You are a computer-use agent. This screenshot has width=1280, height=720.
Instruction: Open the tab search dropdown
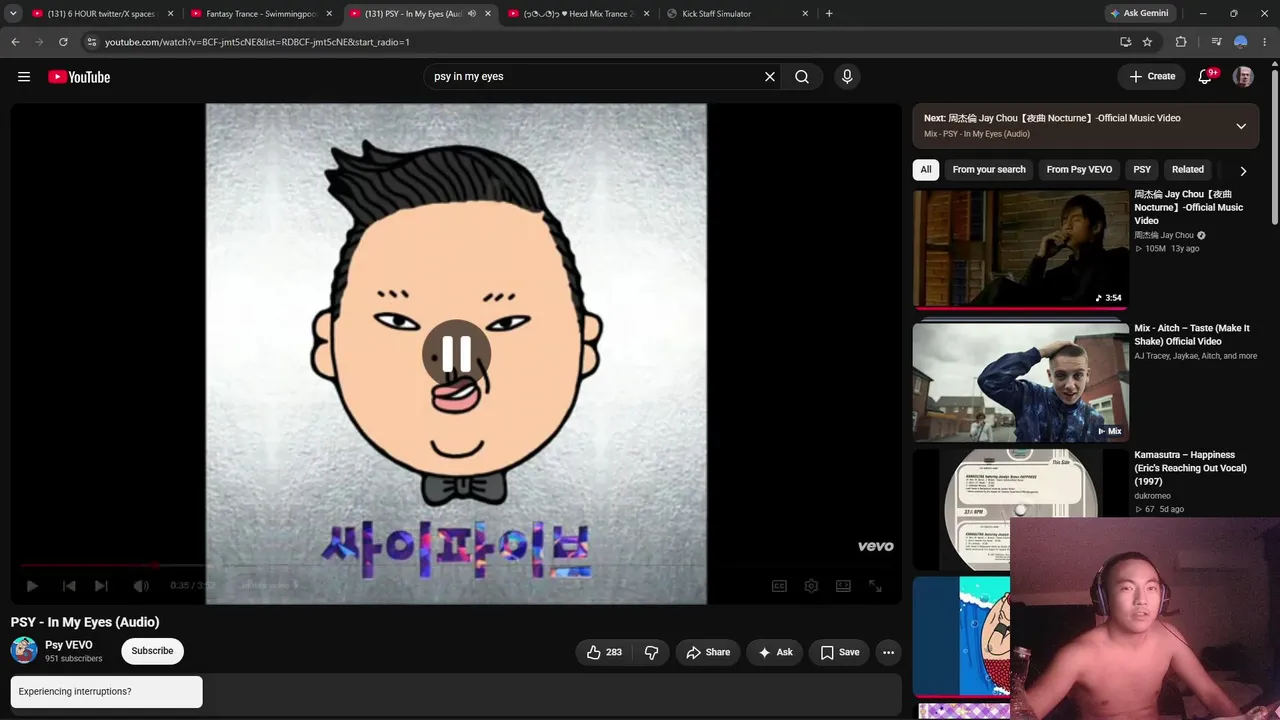click(13, 14)
